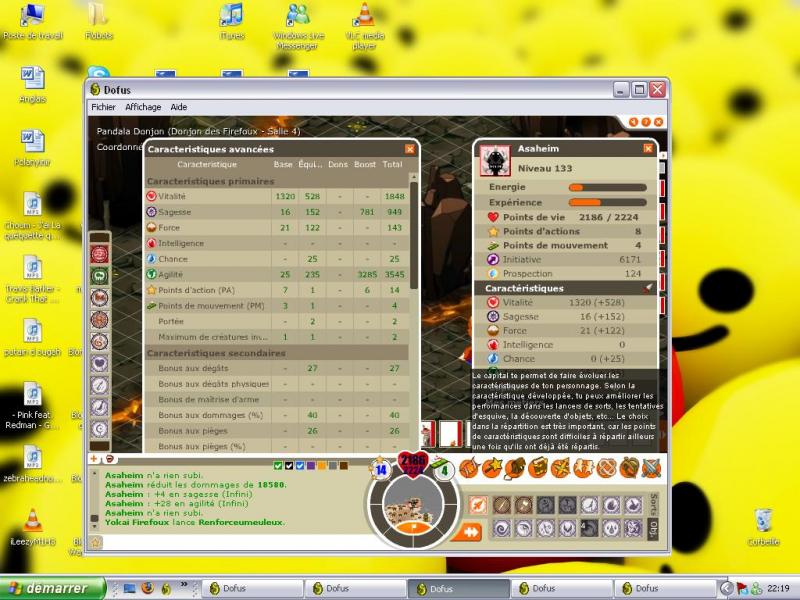
Task: Click Sagesse row in the Asaheim panel
Action: coord(566,316)
